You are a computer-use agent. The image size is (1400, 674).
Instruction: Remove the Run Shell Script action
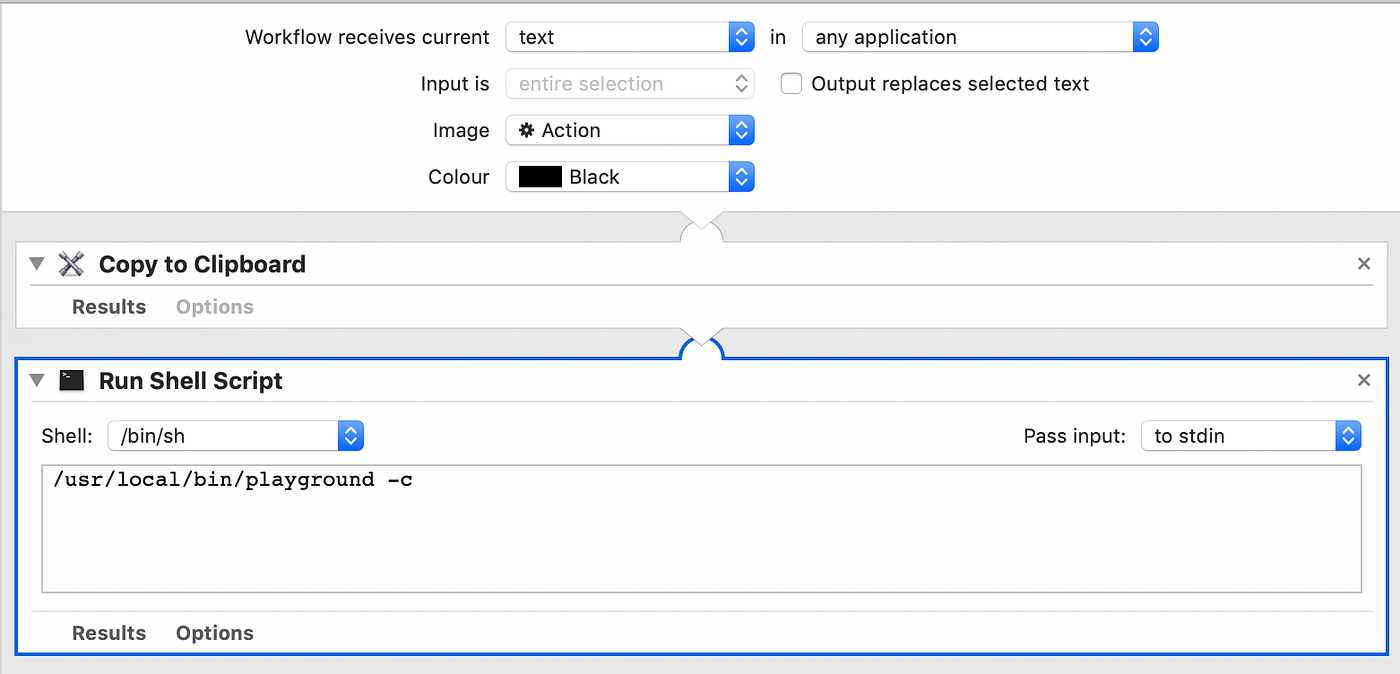point(1363,381)
